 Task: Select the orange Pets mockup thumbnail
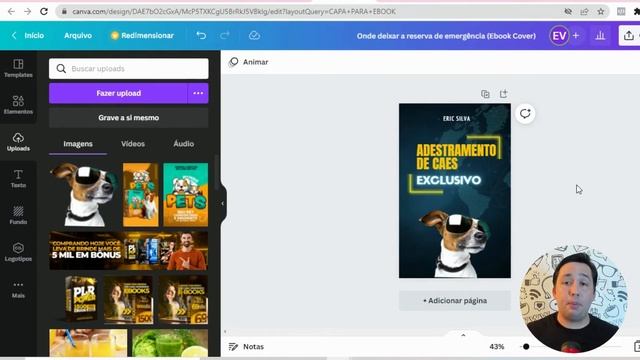pyautogui.click(x=141, y=195)
